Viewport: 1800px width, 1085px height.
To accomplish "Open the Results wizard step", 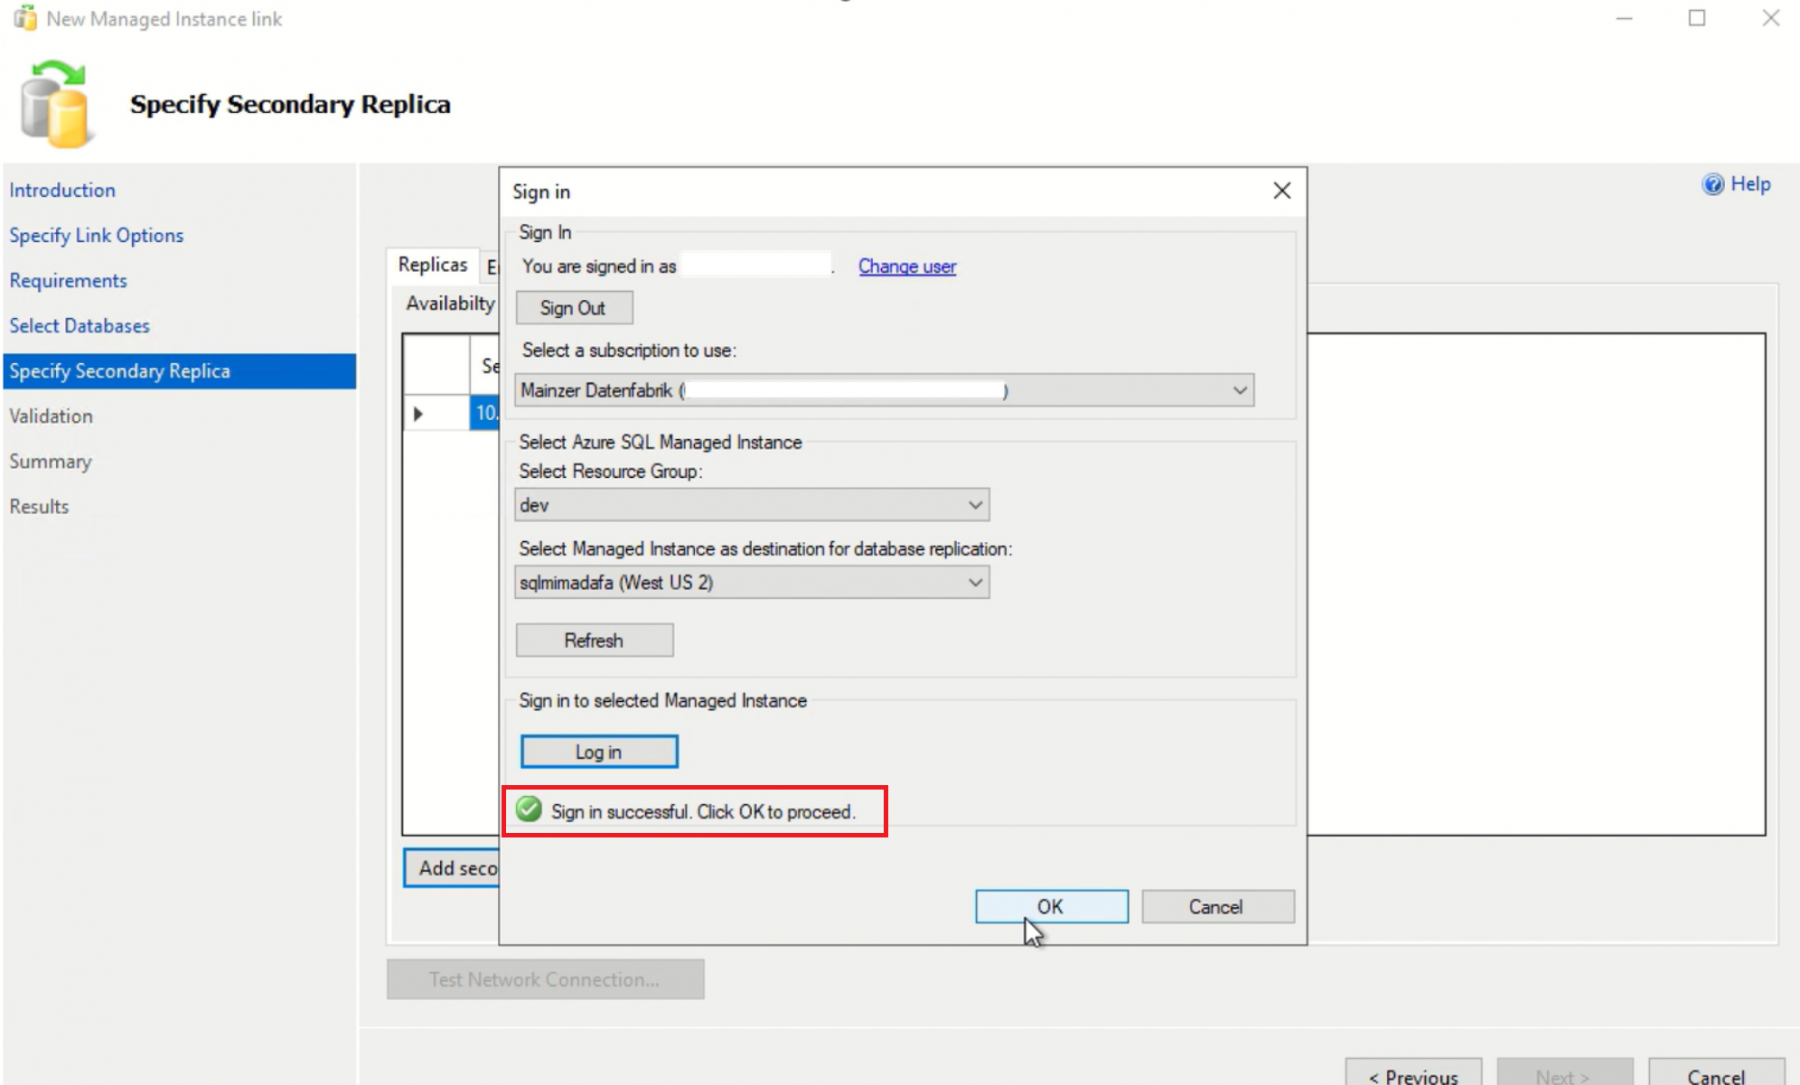I will (39, 506).
